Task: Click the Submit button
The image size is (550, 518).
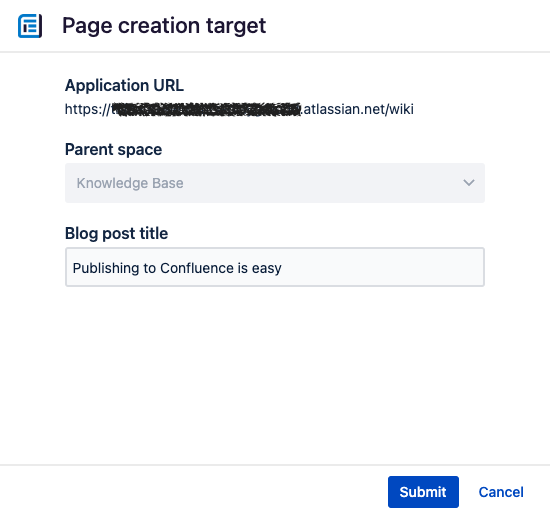Action: (423, 492)
